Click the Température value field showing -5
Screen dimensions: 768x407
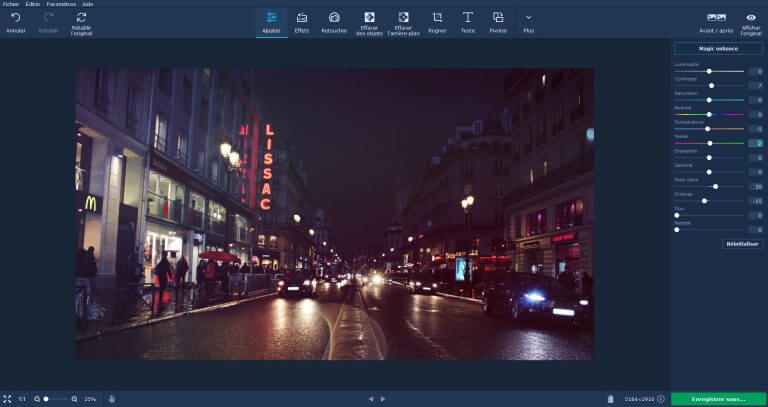(756, 129)
